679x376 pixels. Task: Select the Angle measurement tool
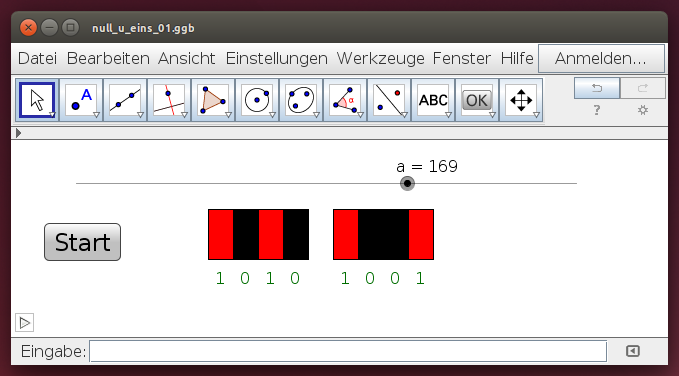pyautogui.click(x=345, y=100)
